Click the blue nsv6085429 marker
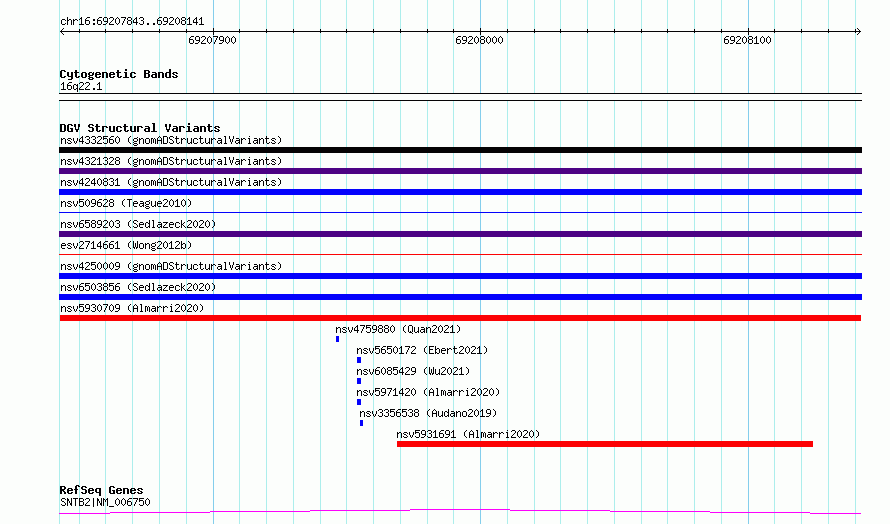Screen dimensions: 890x524 click(359, 381)
